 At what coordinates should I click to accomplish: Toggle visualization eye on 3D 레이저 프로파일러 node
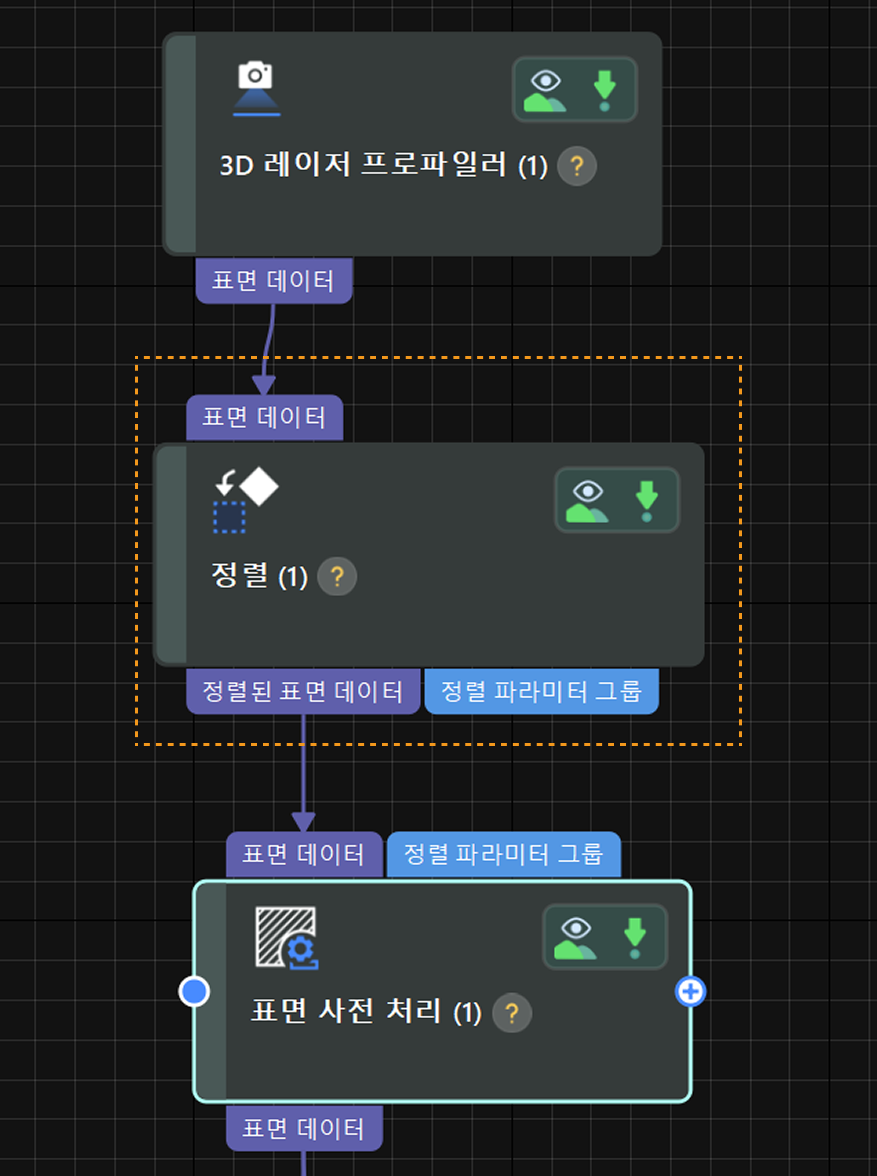pyautogui.click(x=545, y=90)
